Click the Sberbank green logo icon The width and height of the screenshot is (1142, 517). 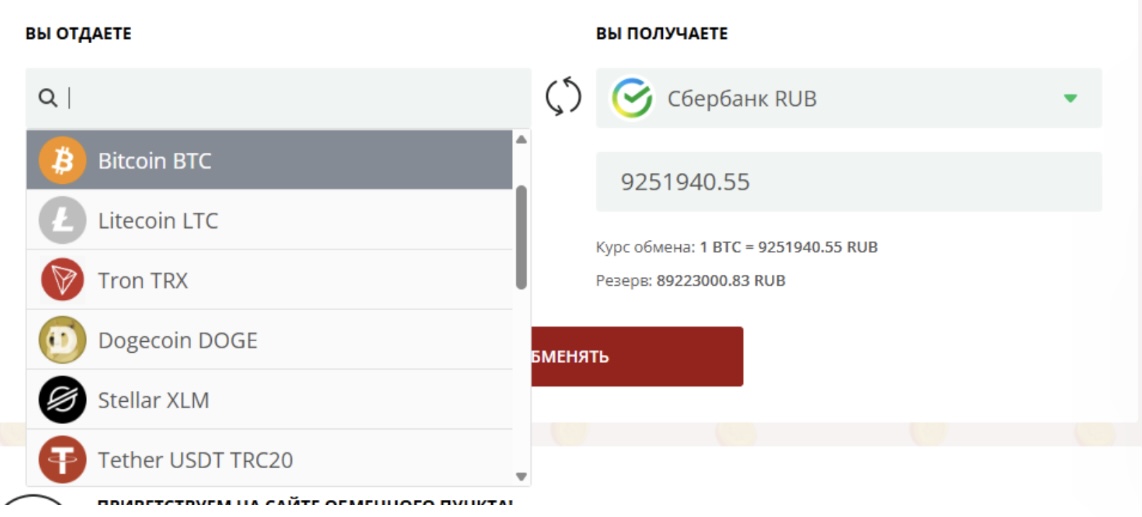pos(631,98)
